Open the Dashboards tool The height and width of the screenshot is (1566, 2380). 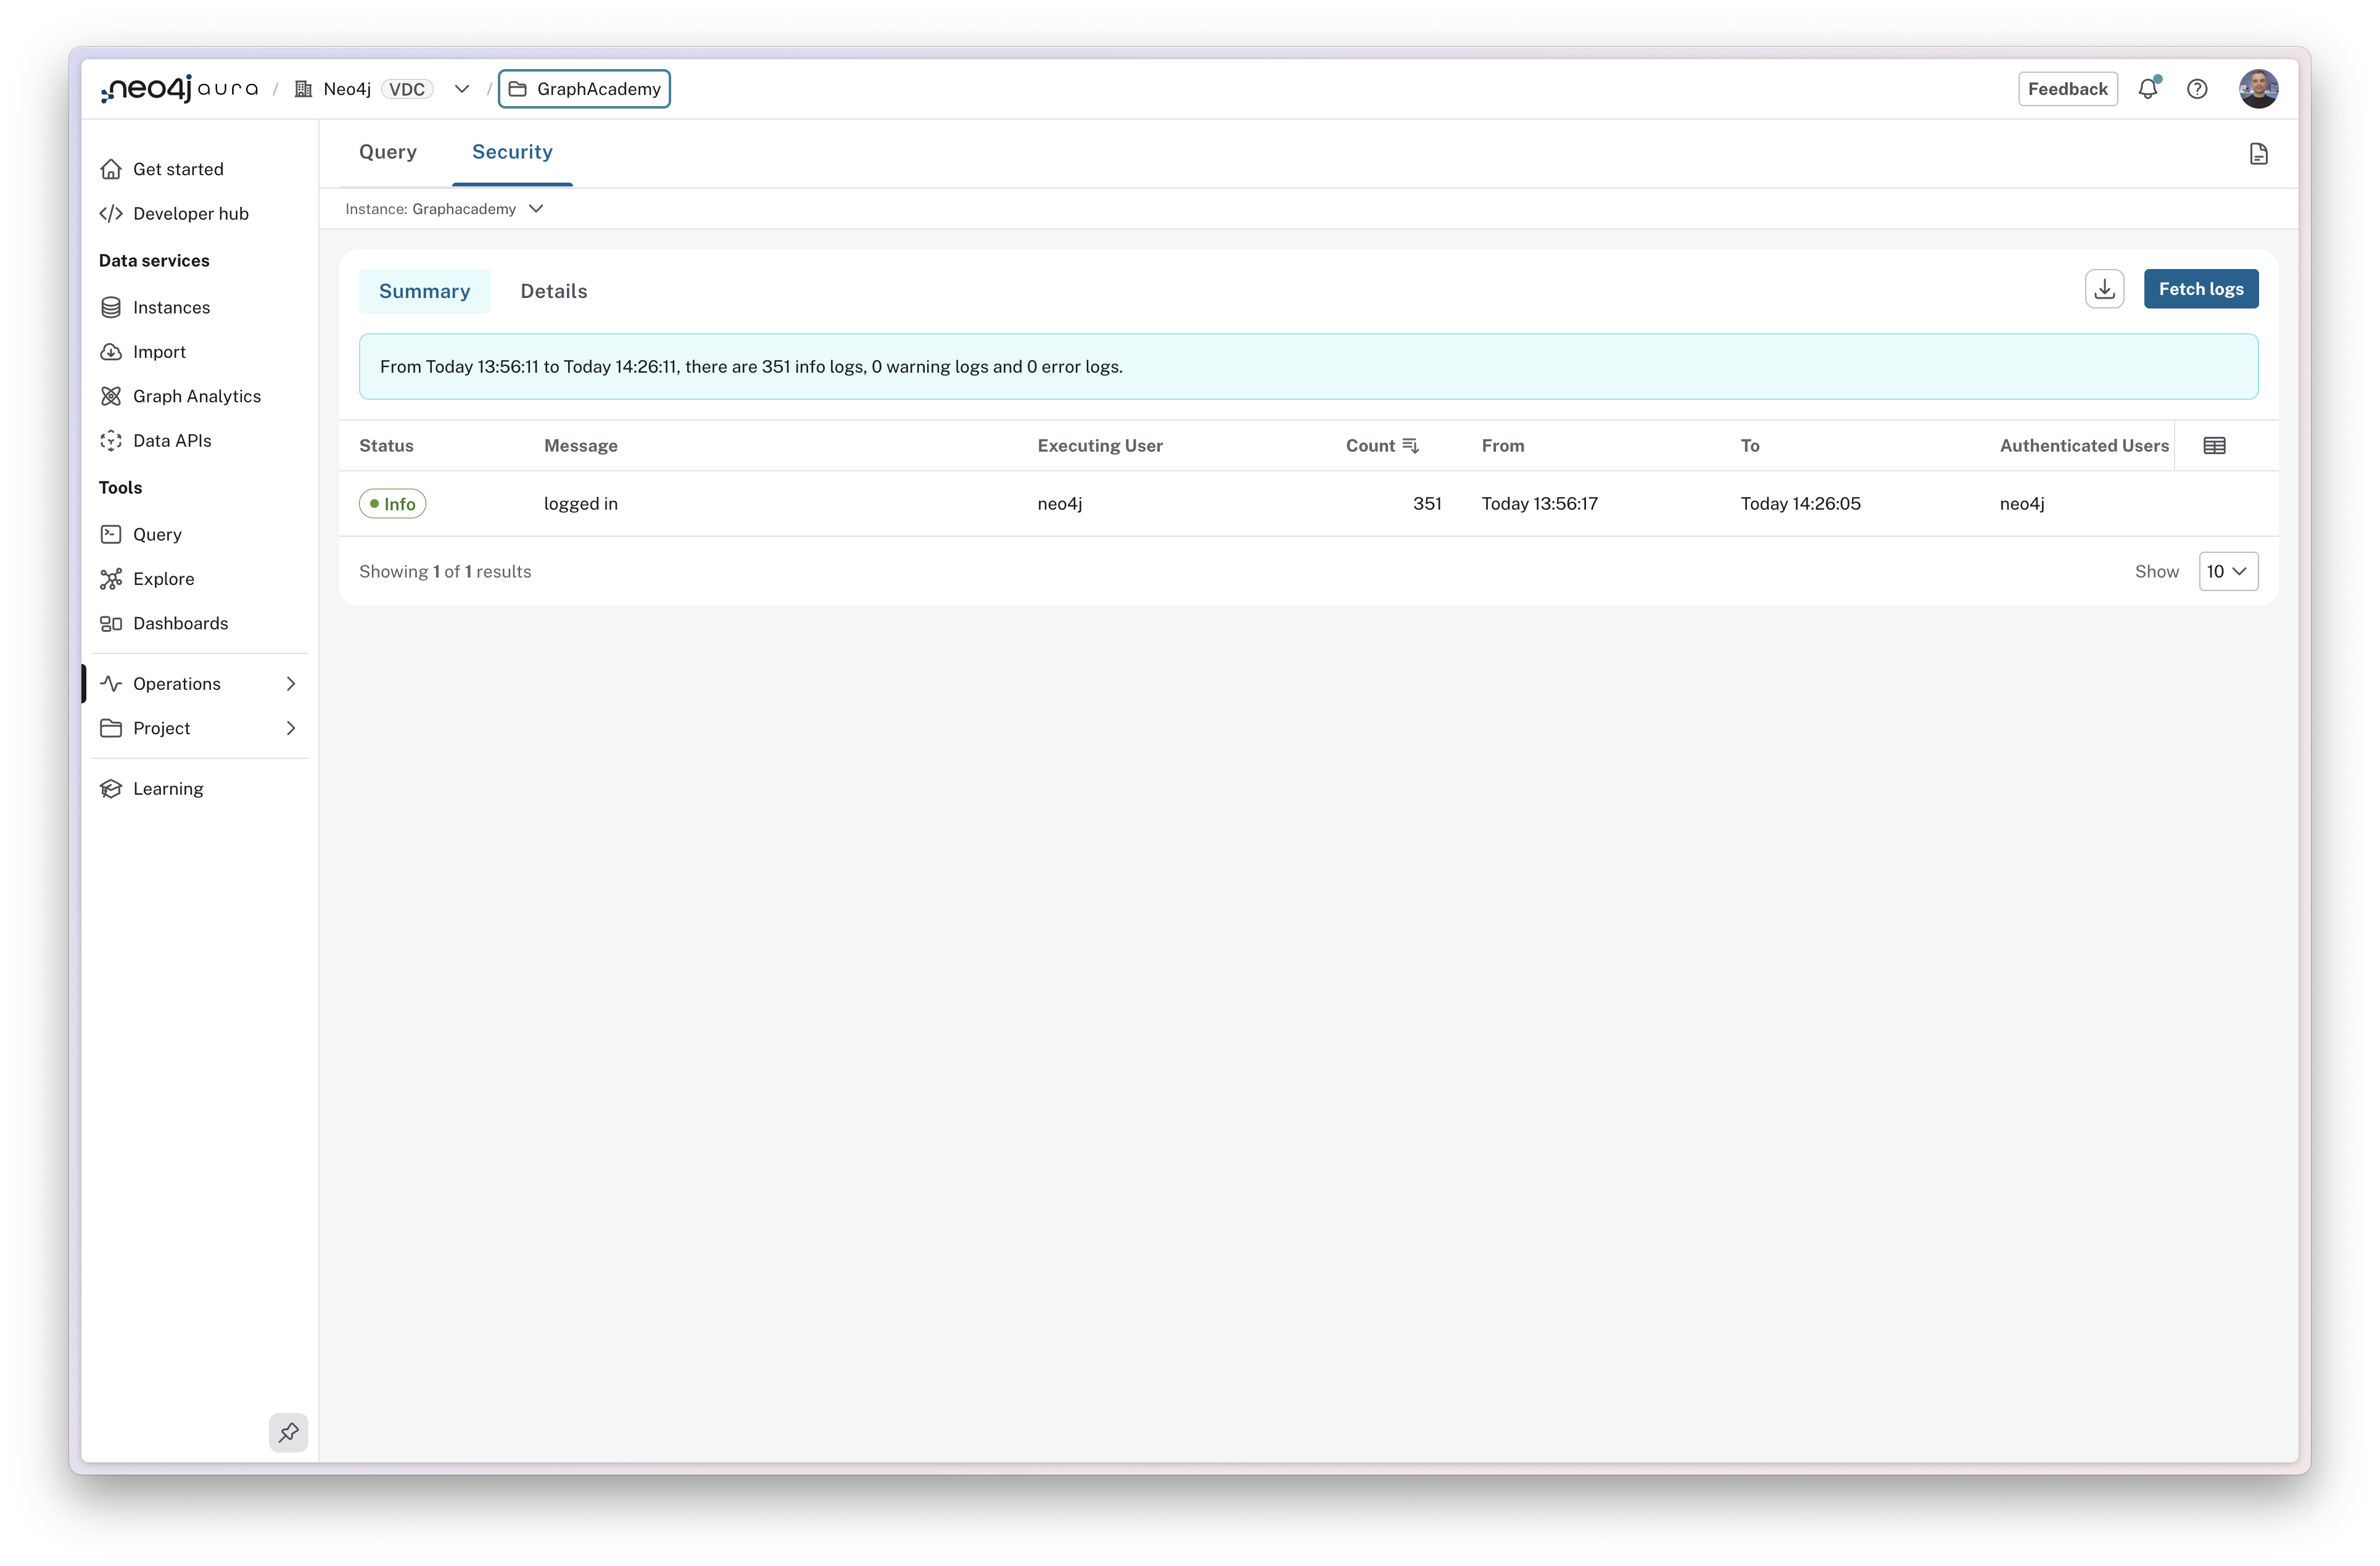[x=181, y=623]
